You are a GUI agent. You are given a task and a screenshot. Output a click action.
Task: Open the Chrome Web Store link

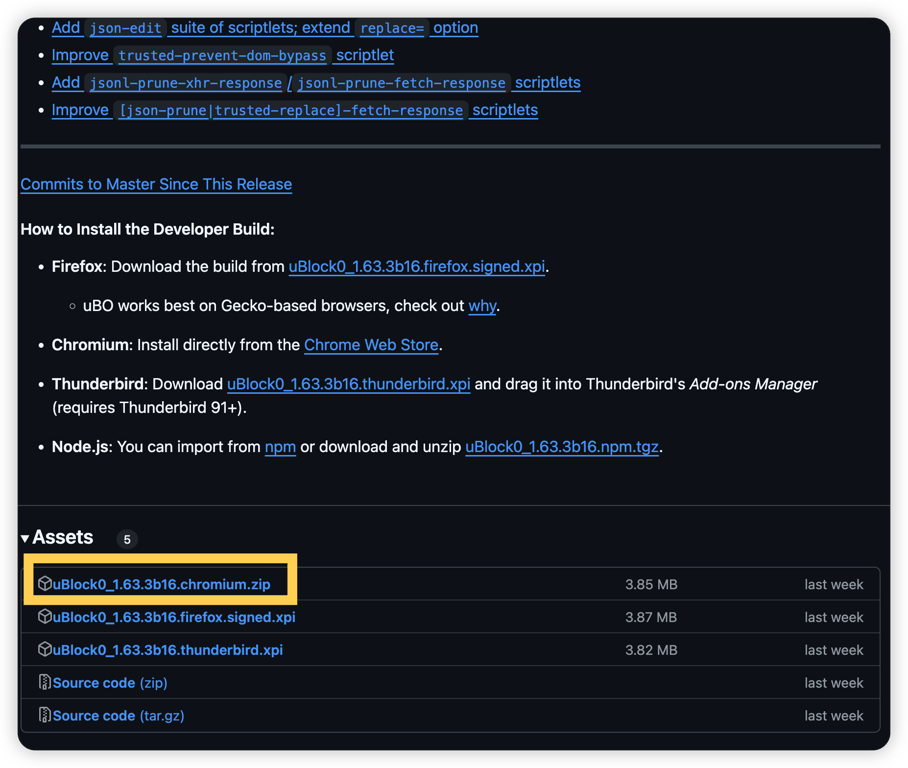click(371, 345)
